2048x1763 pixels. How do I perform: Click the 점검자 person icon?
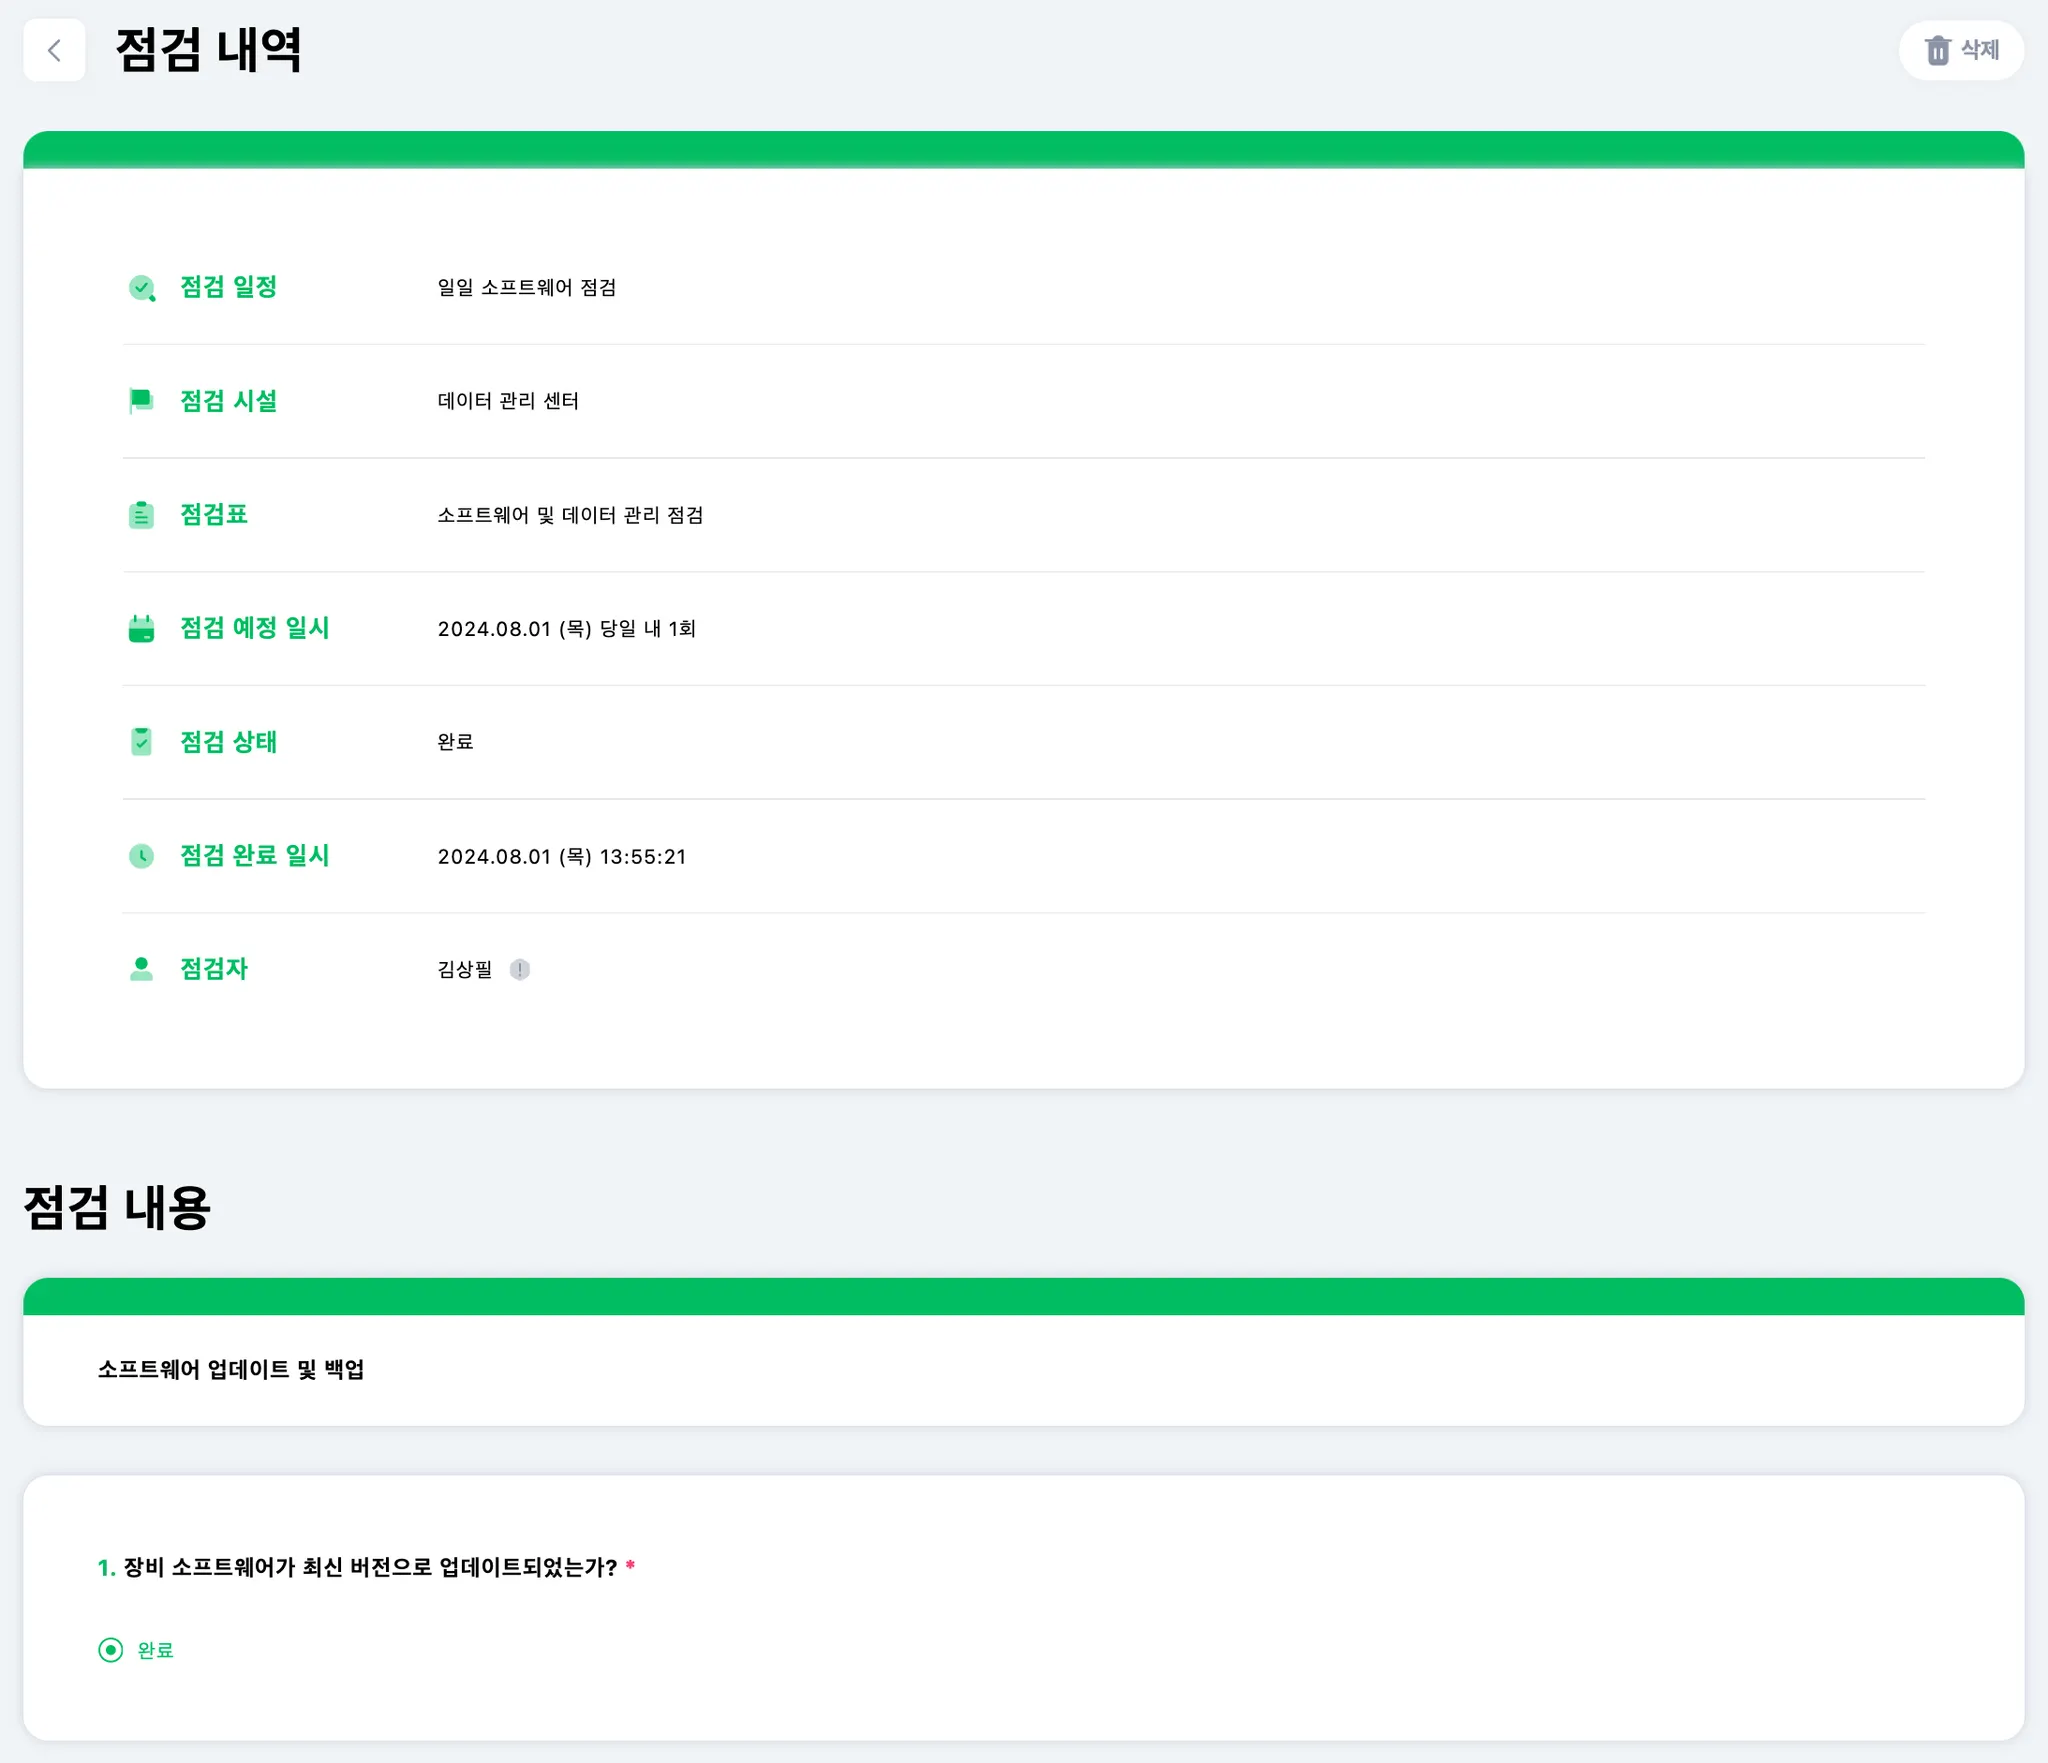pyautogui.click(x=141, y=969)
